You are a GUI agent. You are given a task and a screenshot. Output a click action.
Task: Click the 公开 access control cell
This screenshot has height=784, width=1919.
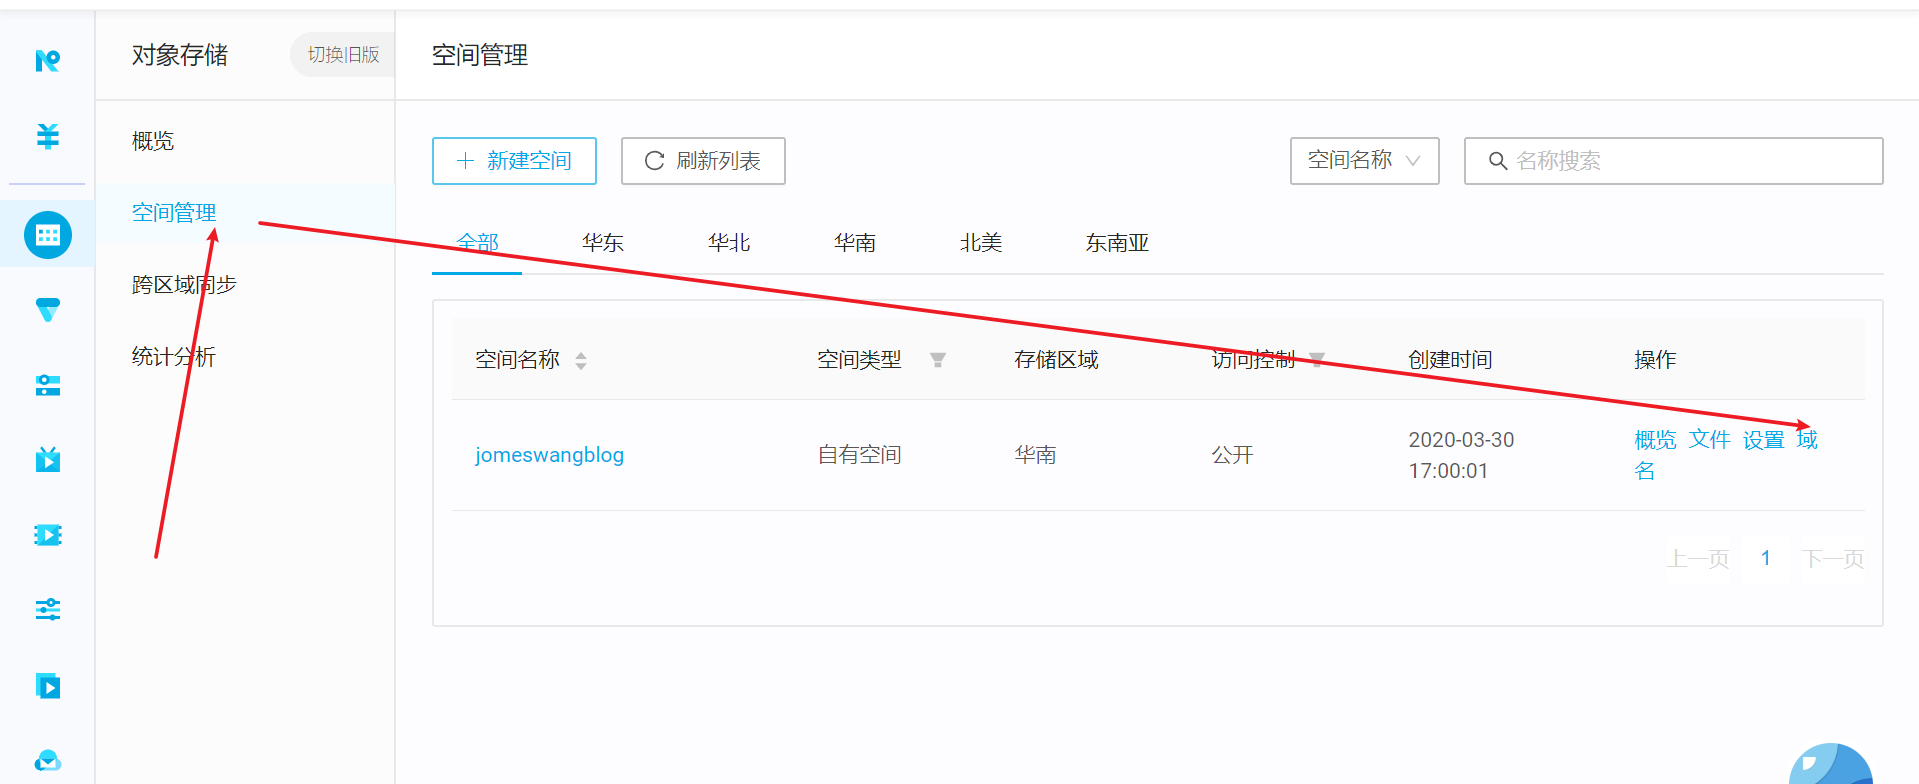[1232, 455]
